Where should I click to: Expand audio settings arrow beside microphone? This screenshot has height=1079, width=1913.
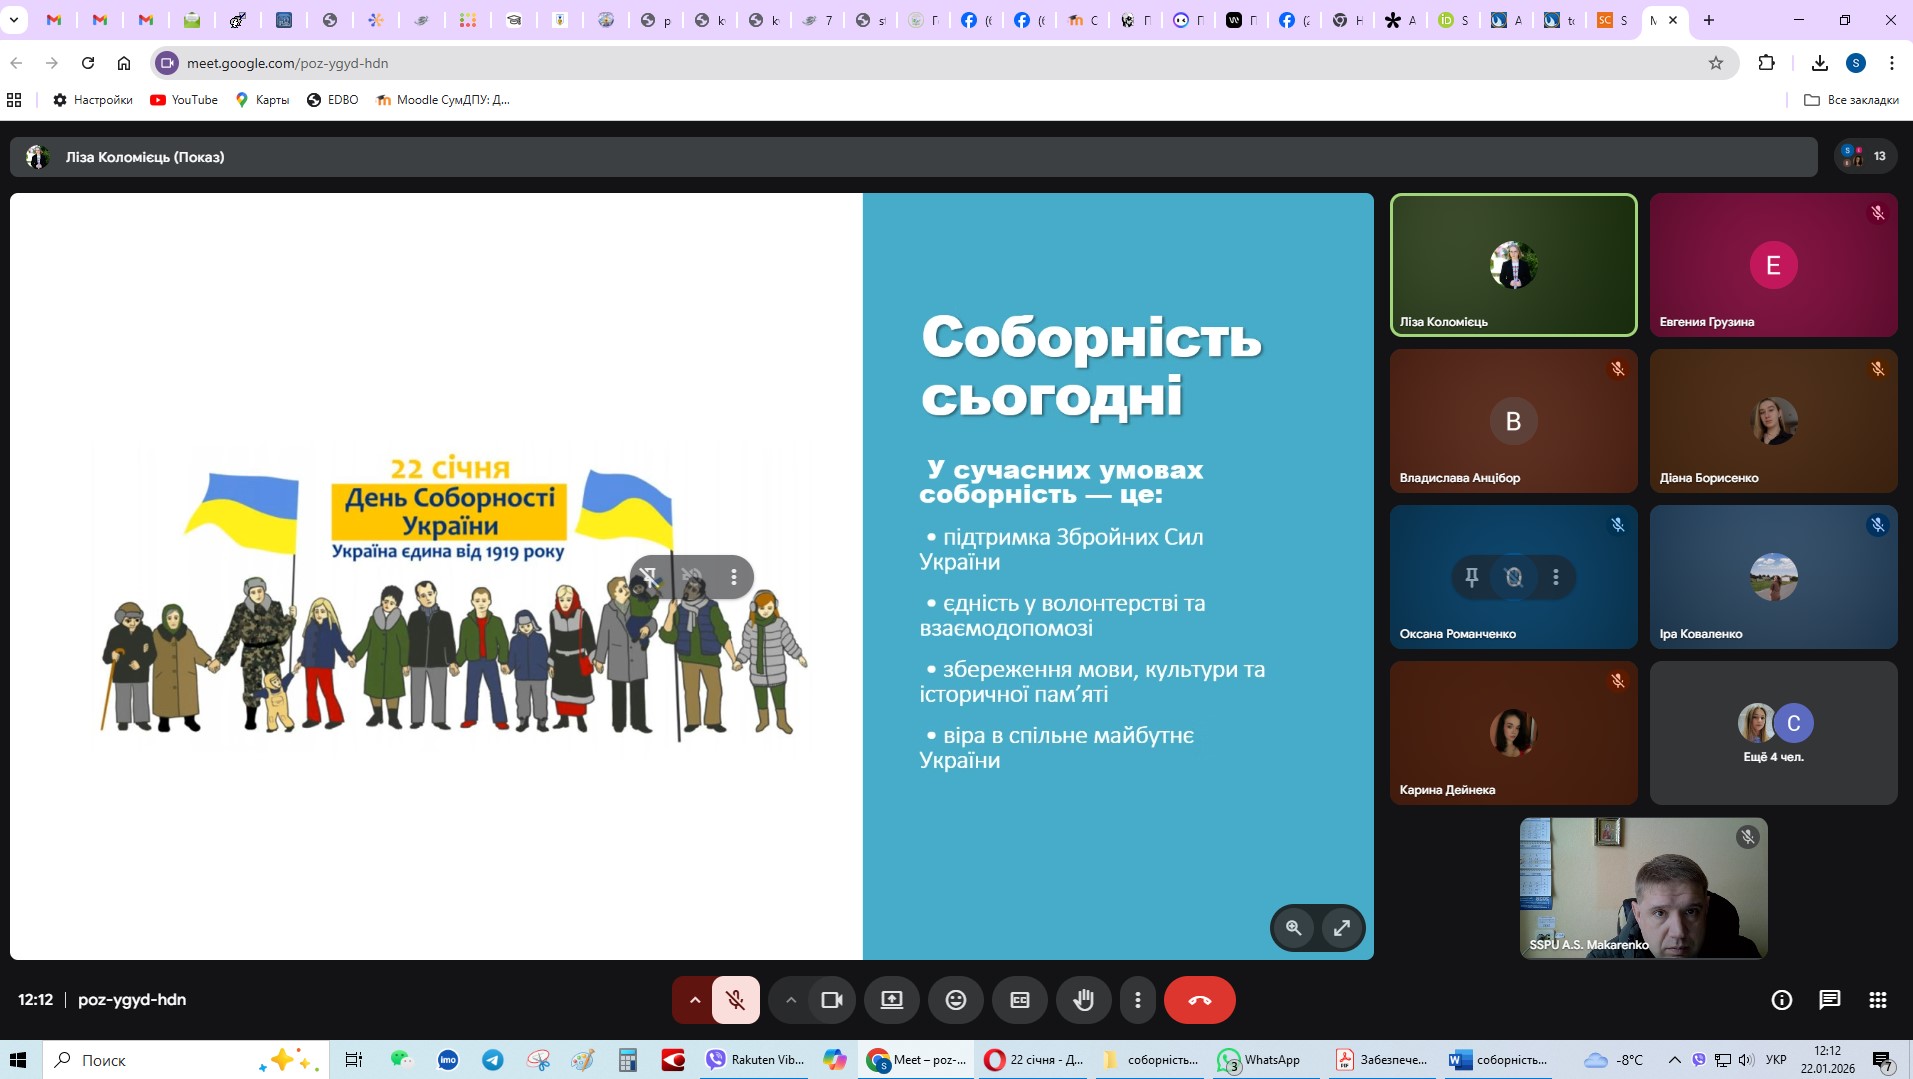click(x=694, y=1000)
